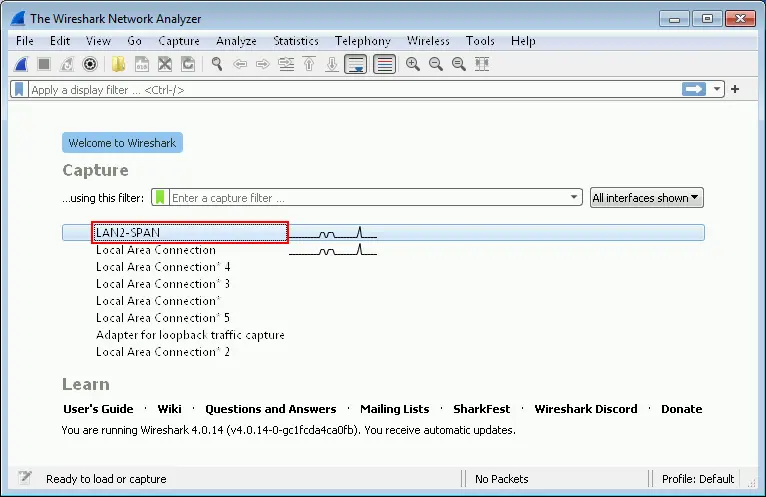Image resolution: width=766 pixels, height=497 pixels.
Task: Click the No Packets status bar entry
Action: [x=502, y=479]
